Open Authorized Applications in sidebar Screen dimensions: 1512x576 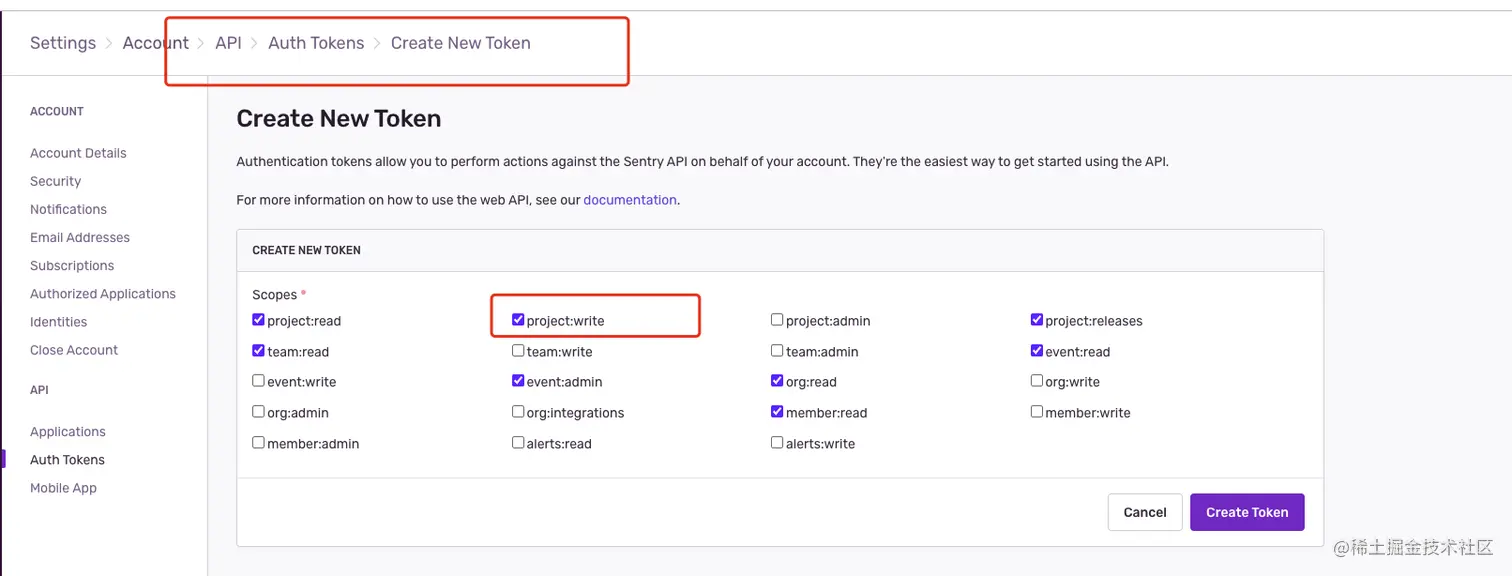[x=103, y=294]
